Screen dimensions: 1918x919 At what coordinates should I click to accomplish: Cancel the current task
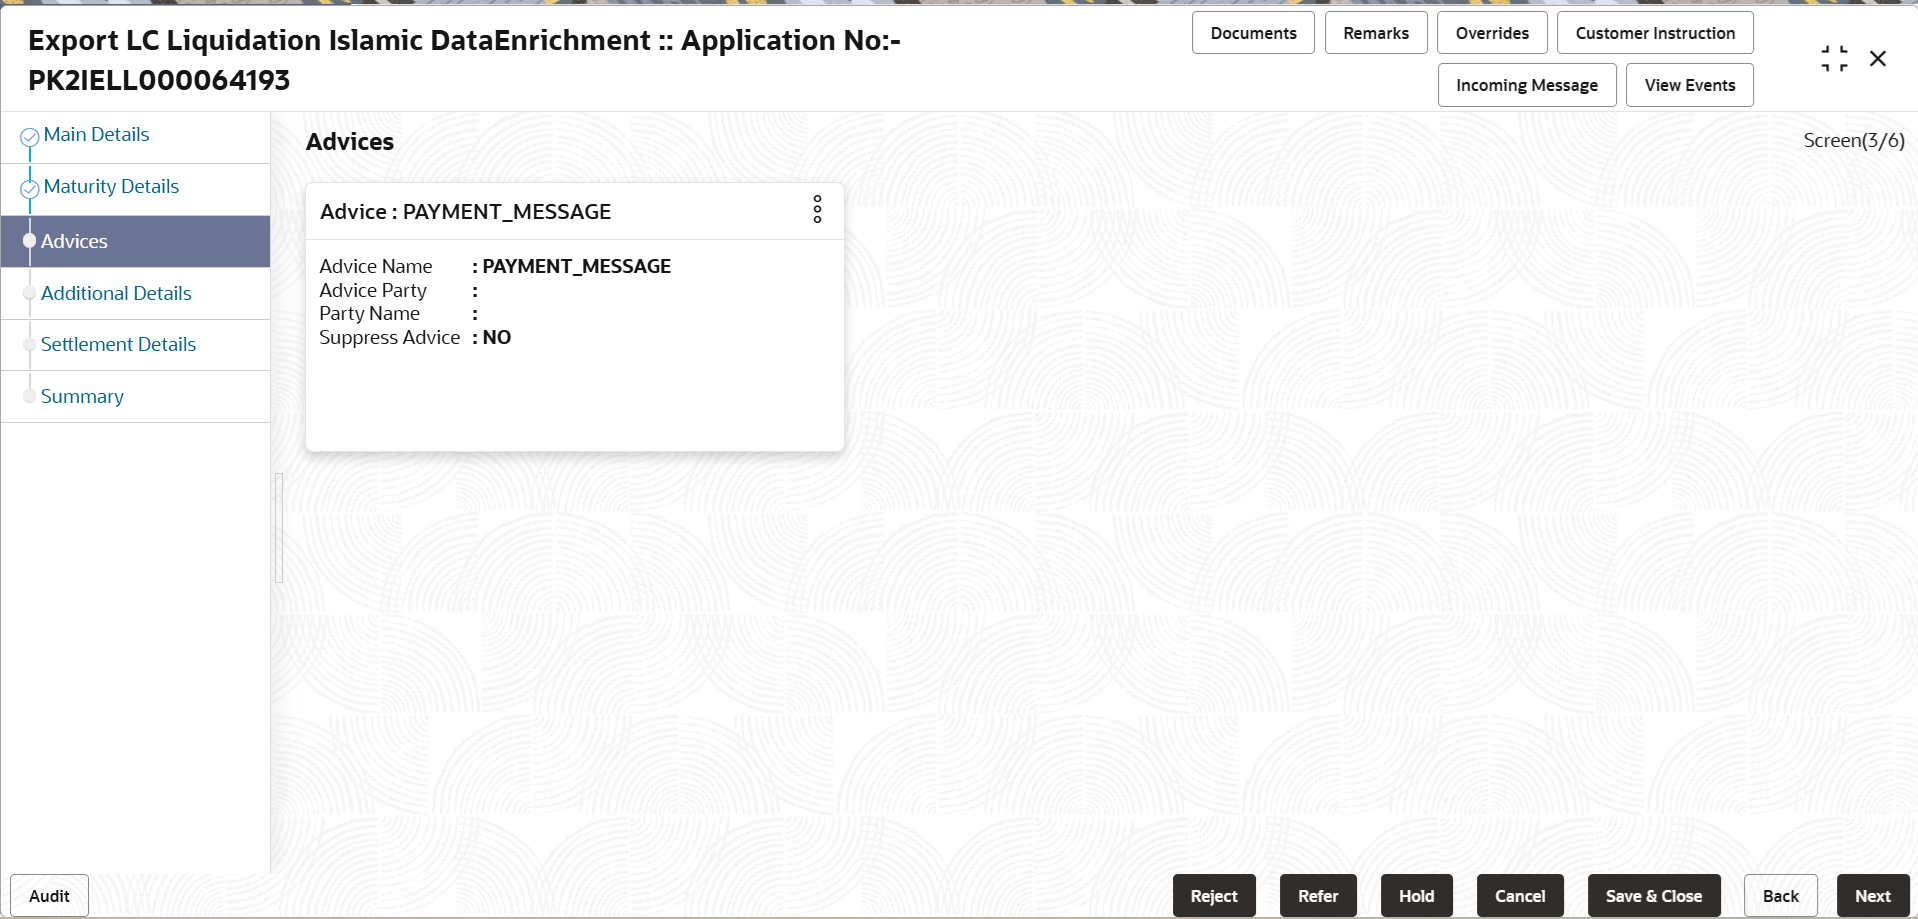pos(1520,896)
